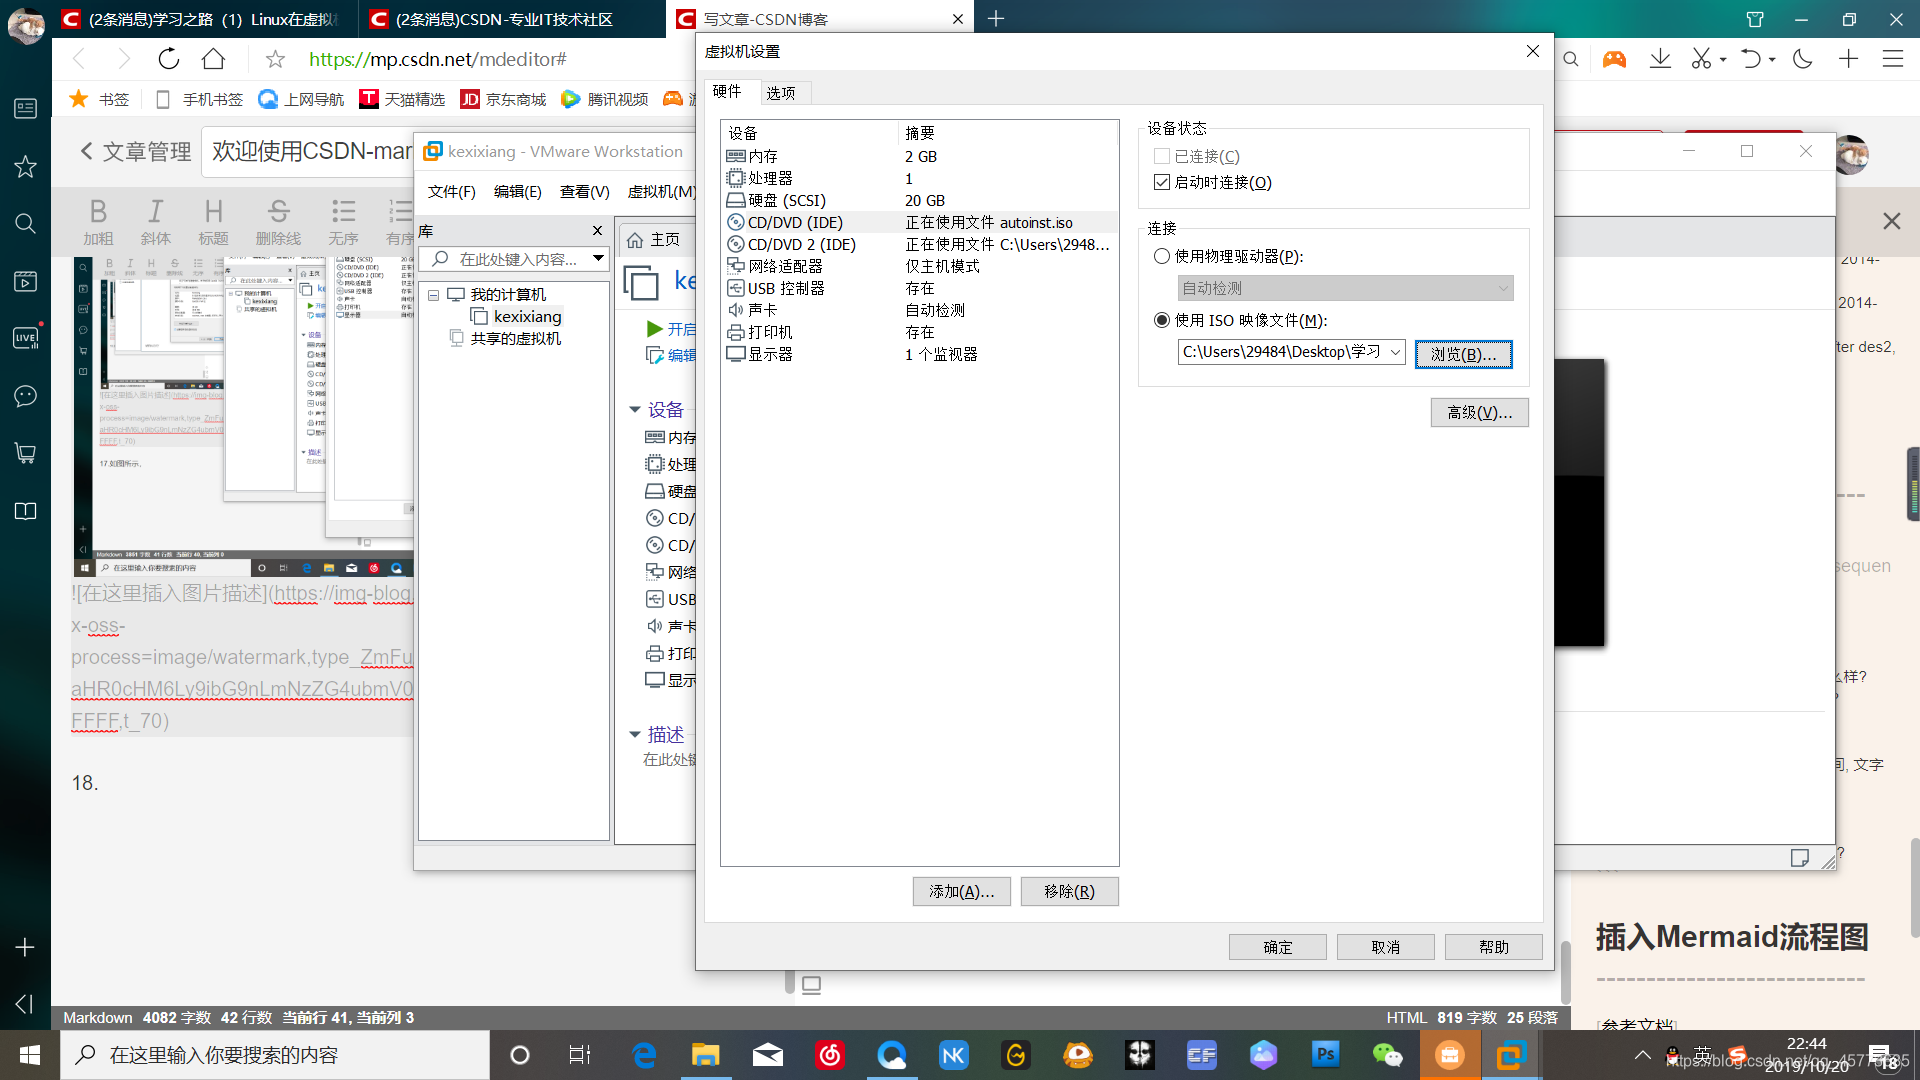
Task: Toggle the 已连接(C) checkbox
Action: (x=1161, y=156)
